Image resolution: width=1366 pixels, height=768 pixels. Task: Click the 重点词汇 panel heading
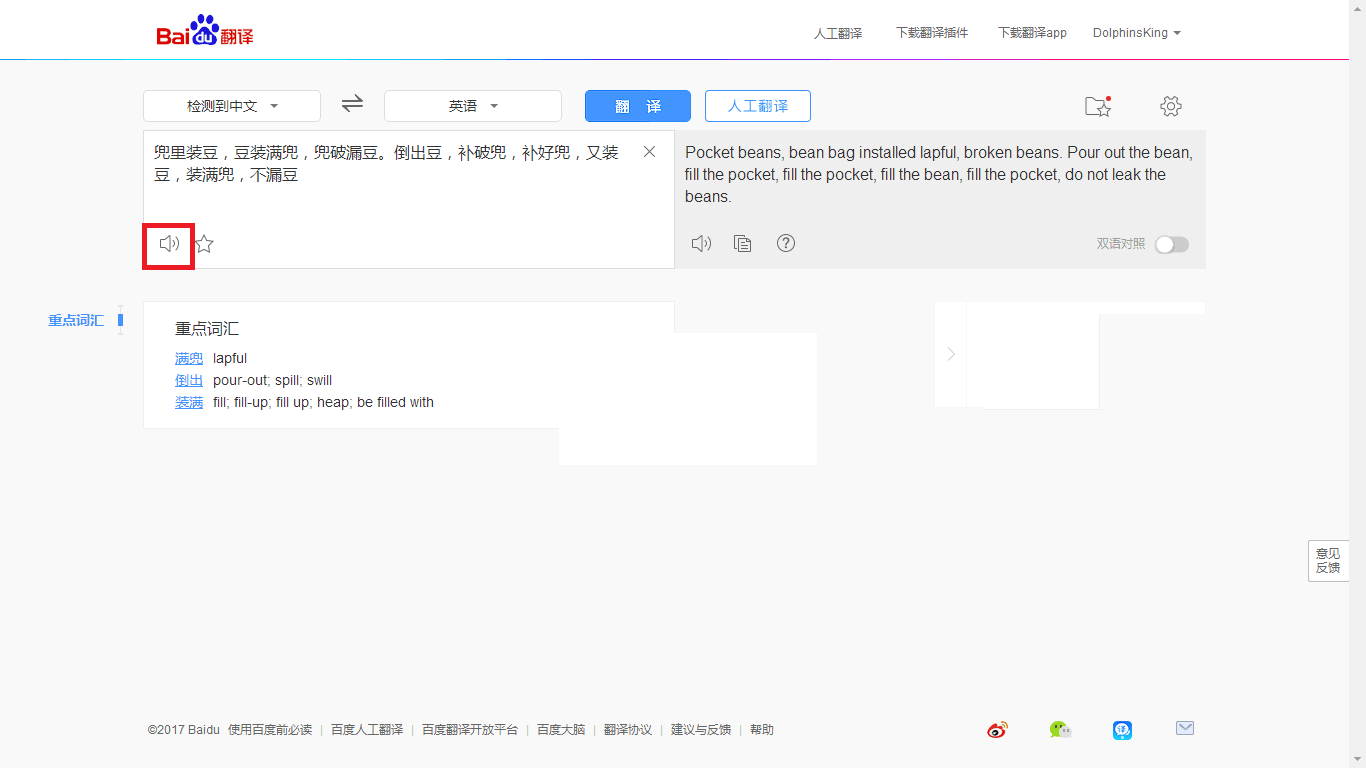click(207, 328)
